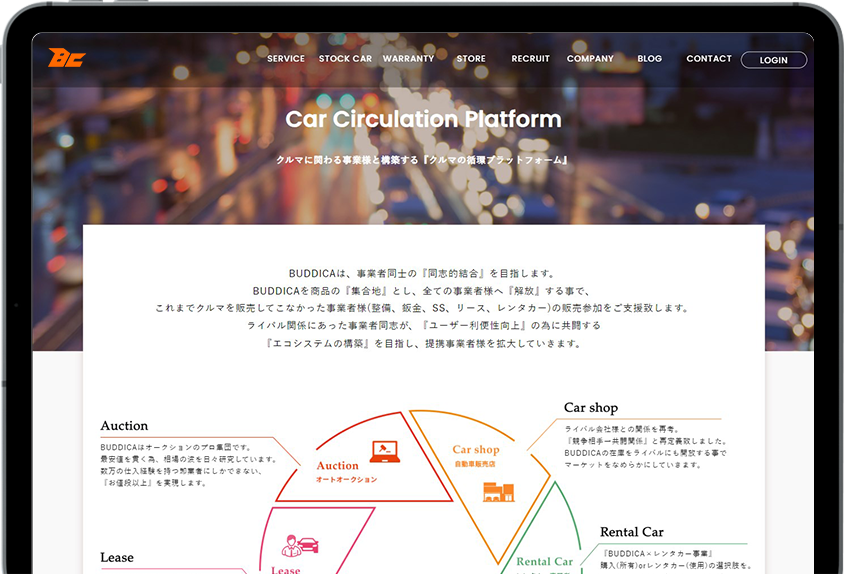Click the Car shop heading on the right

click(591, 408)
